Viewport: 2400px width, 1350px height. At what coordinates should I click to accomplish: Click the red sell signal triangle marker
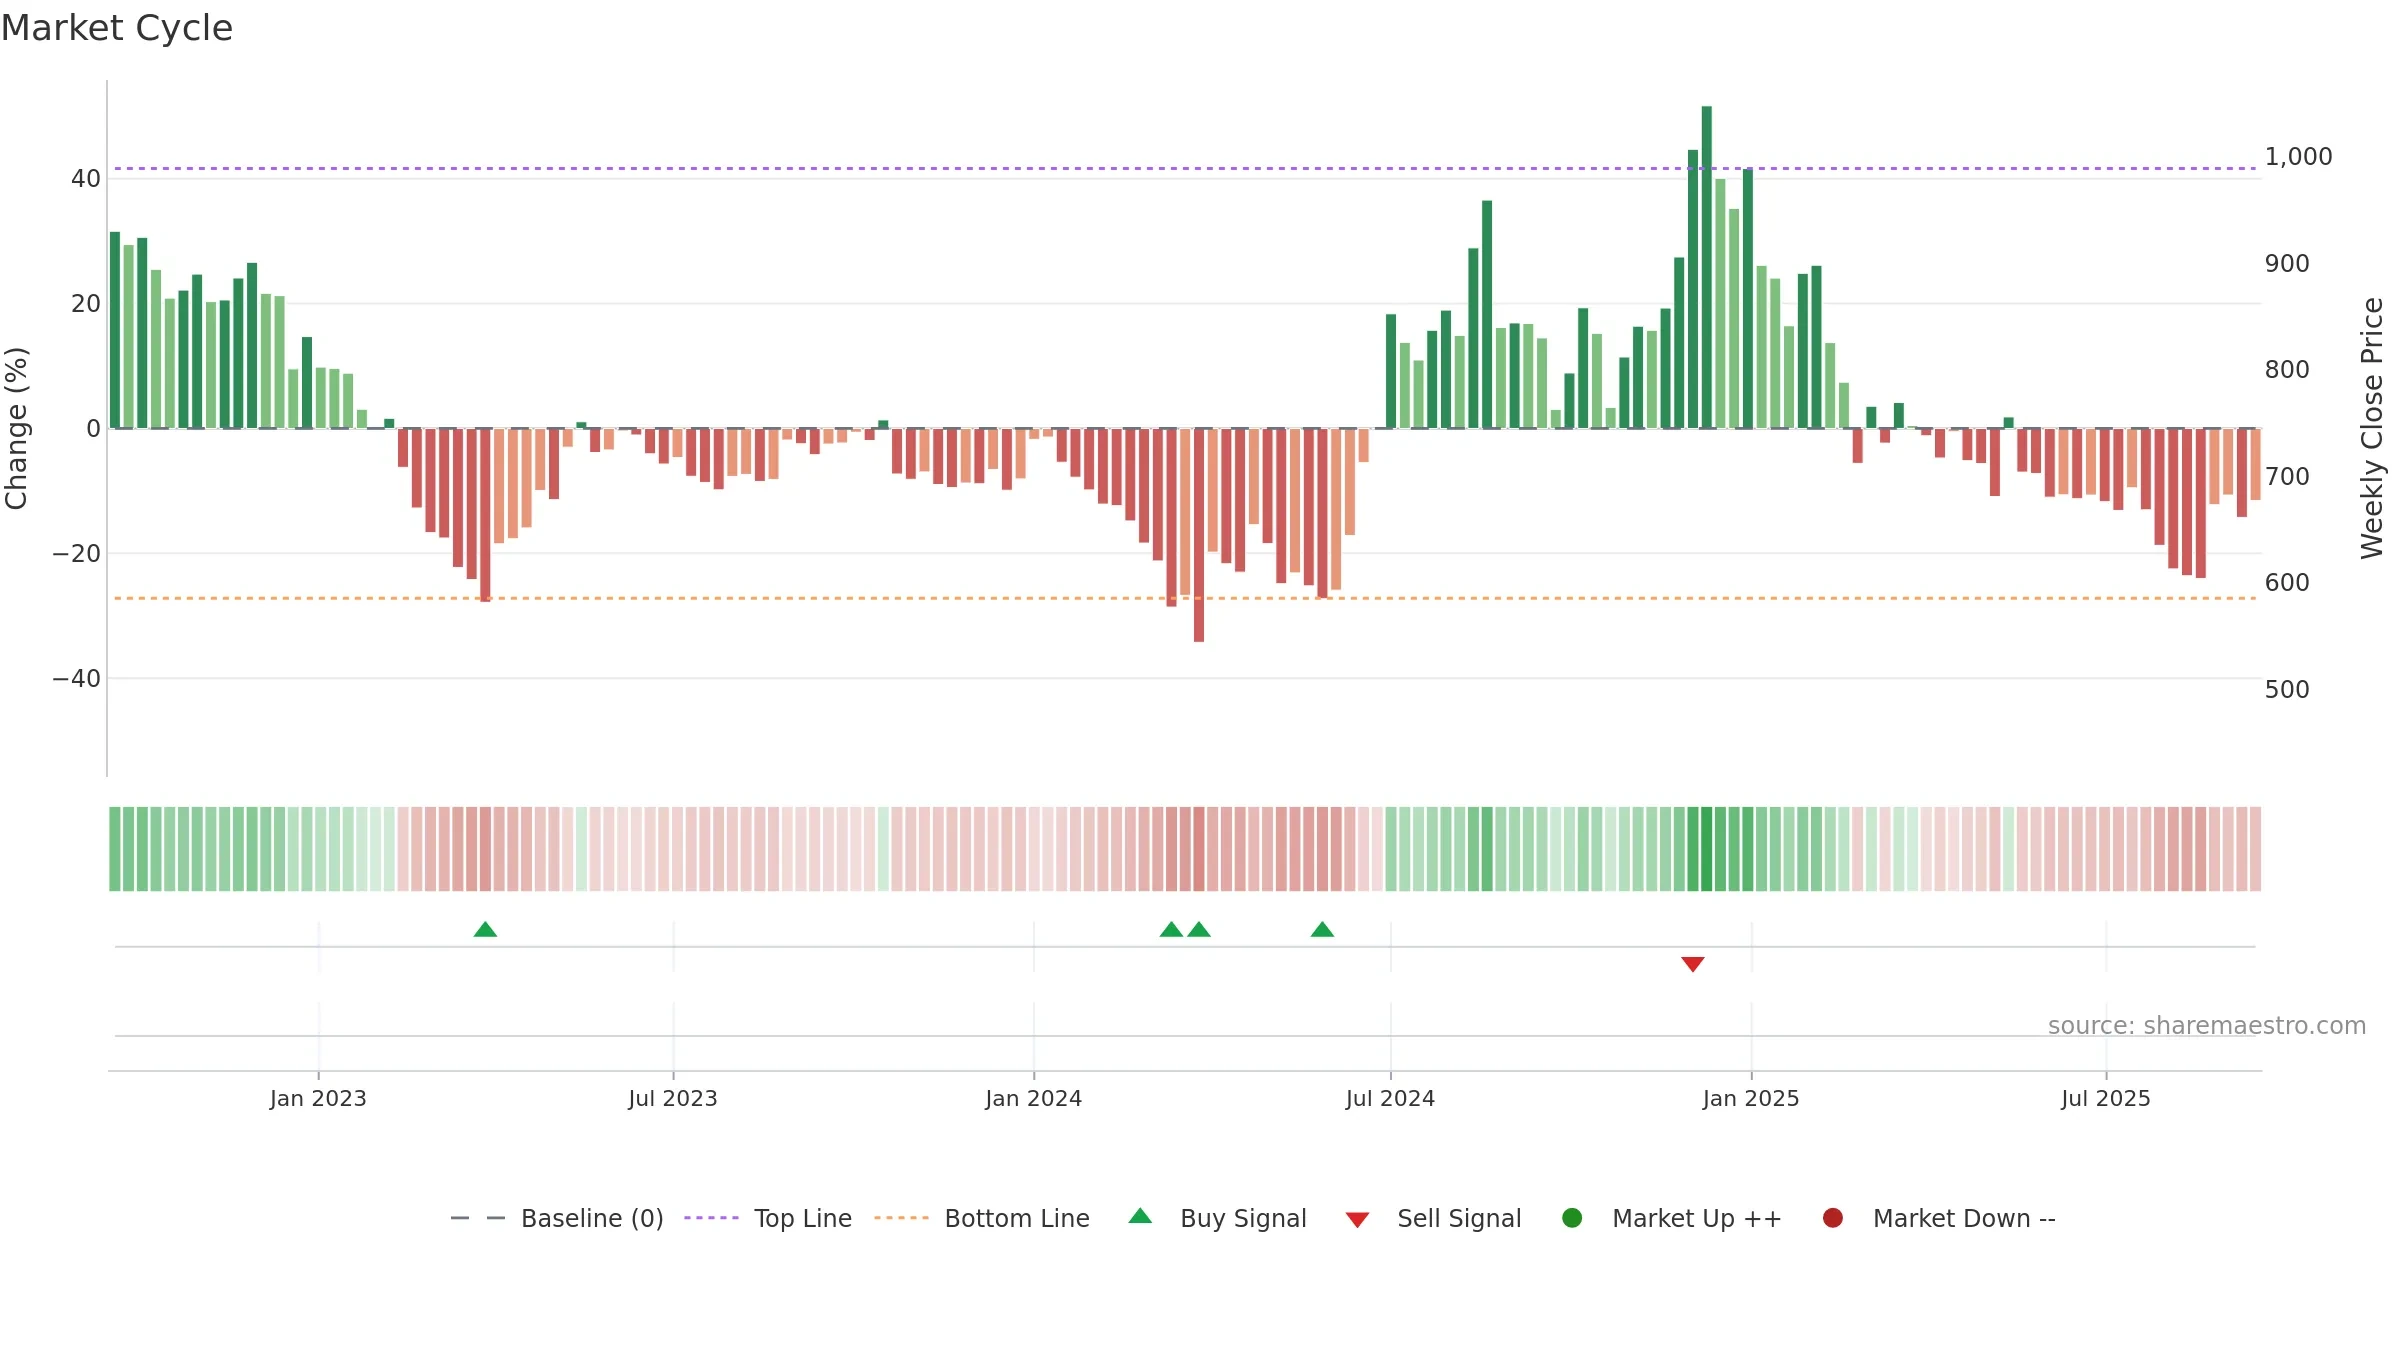[1692, 964]
